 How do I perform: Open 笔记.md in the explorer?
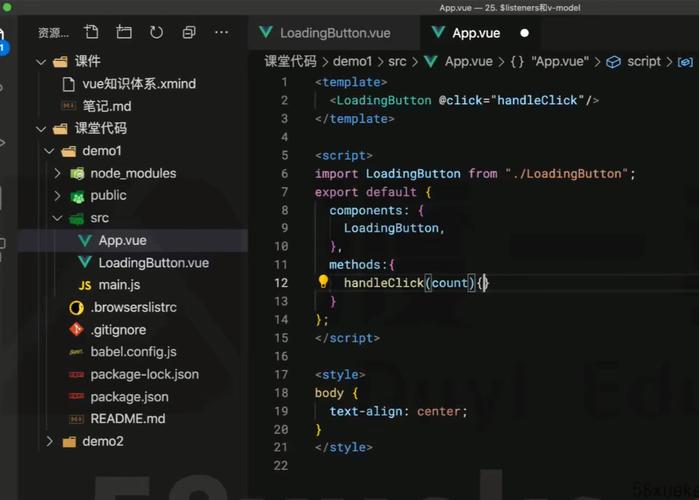107,106
